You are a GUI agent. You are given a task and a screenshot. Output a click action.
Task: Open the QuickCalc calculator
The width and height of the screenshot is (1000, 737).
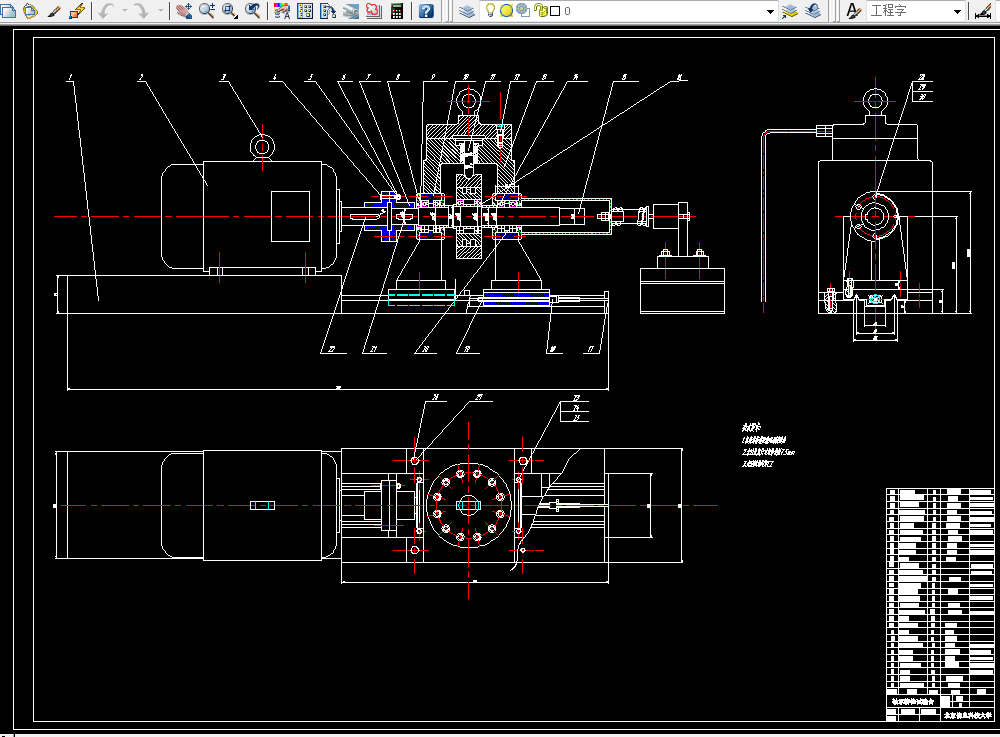[x=397, y=11]
